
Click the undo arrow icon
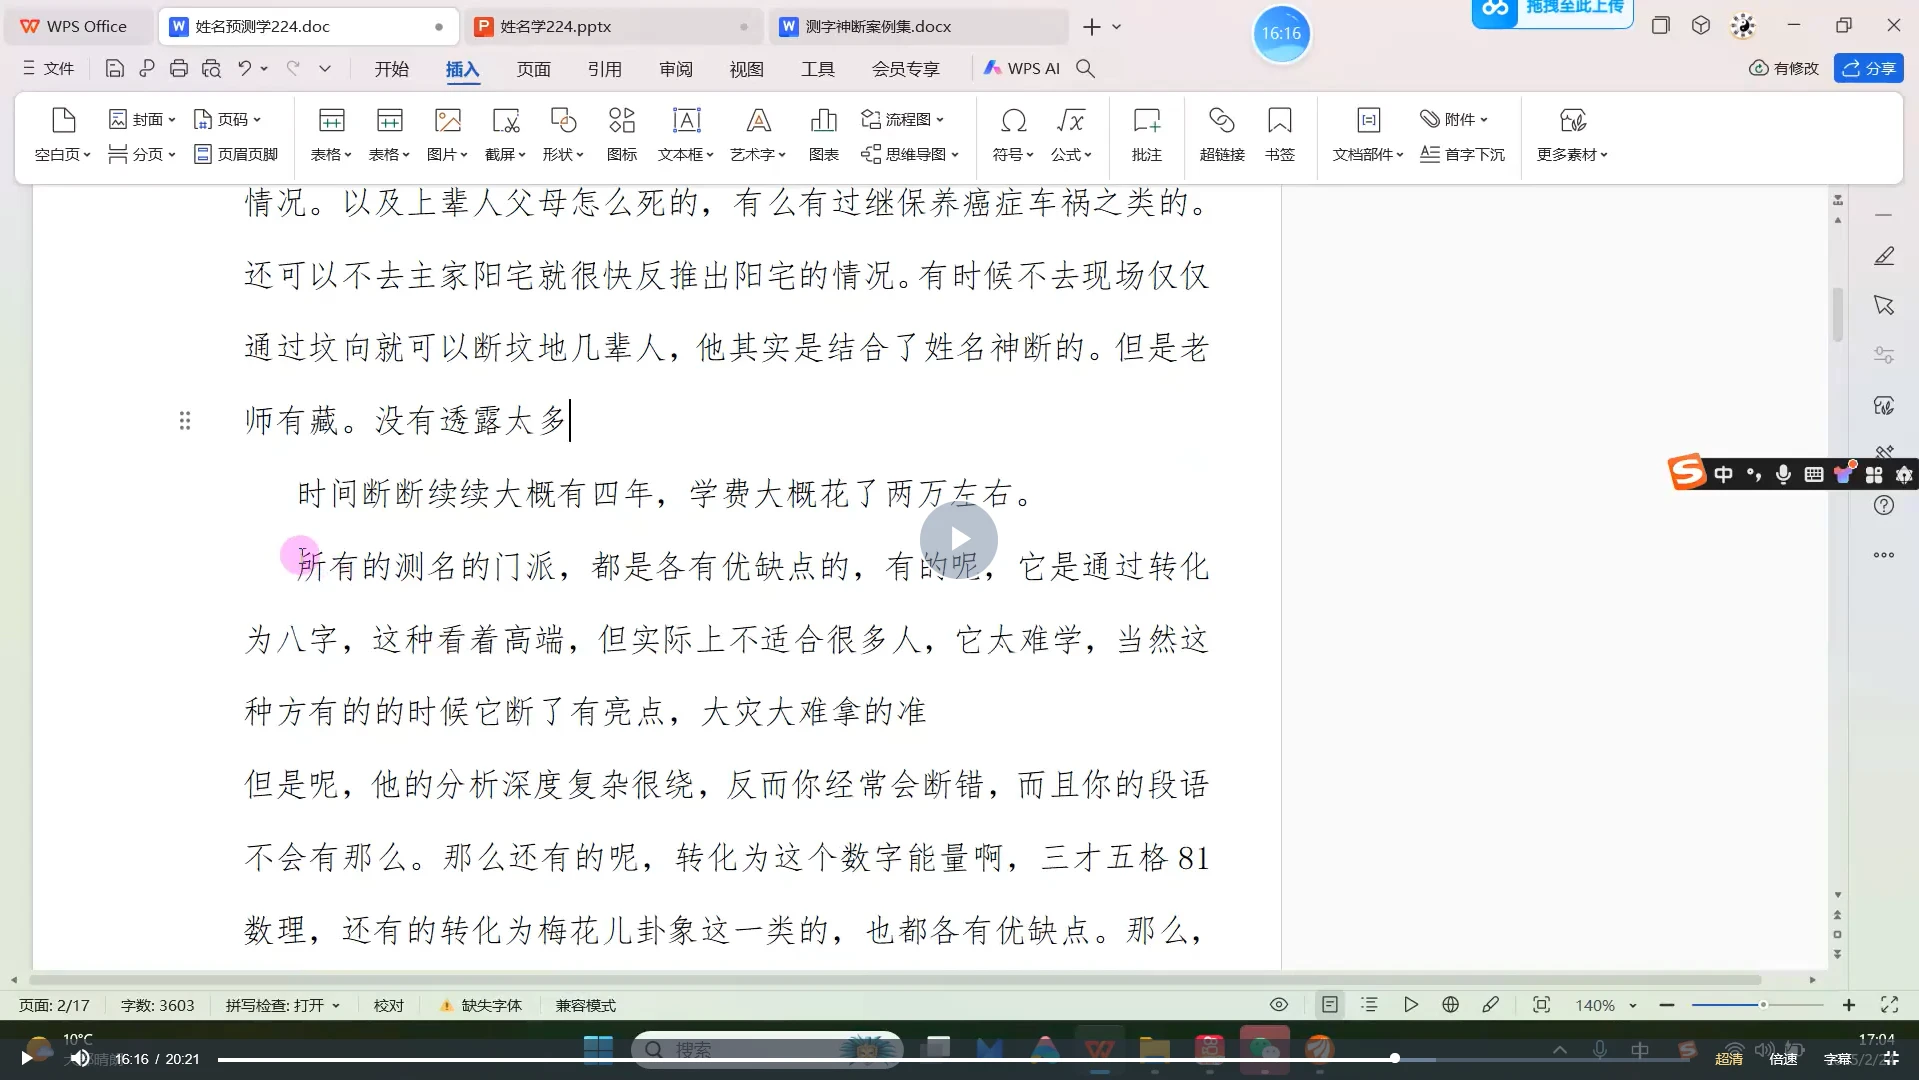tap(244, 68)
